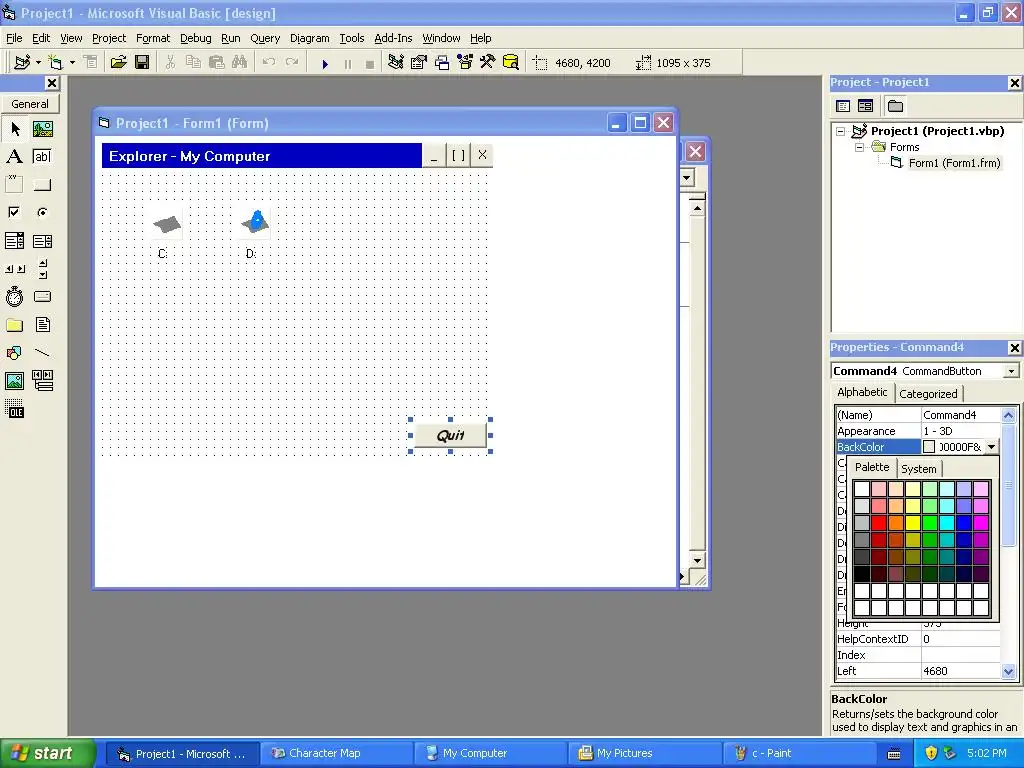Switch to the Categorized properties tab
Image resolution: width=1024 pixels, height=768 pixels.
pyautogui.click(x=928, y=394)
